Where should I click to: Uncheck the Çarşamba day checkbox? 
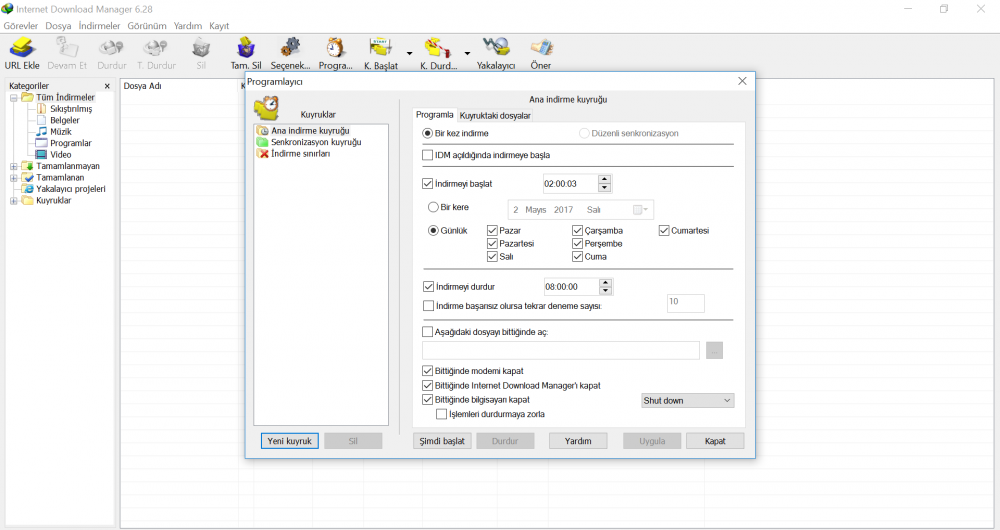click(577, 231)
